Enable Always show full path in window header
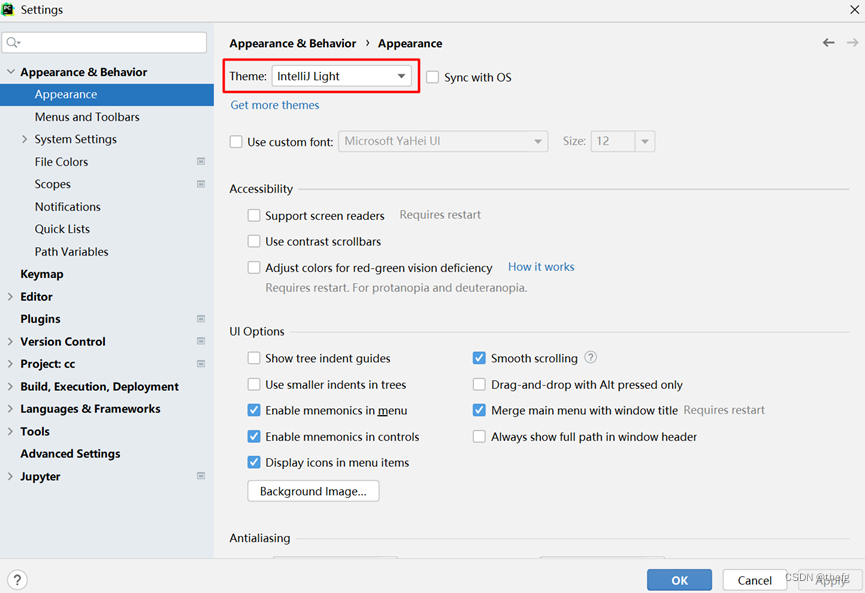This screenshot has height=593, width=865. coord(479,436)
